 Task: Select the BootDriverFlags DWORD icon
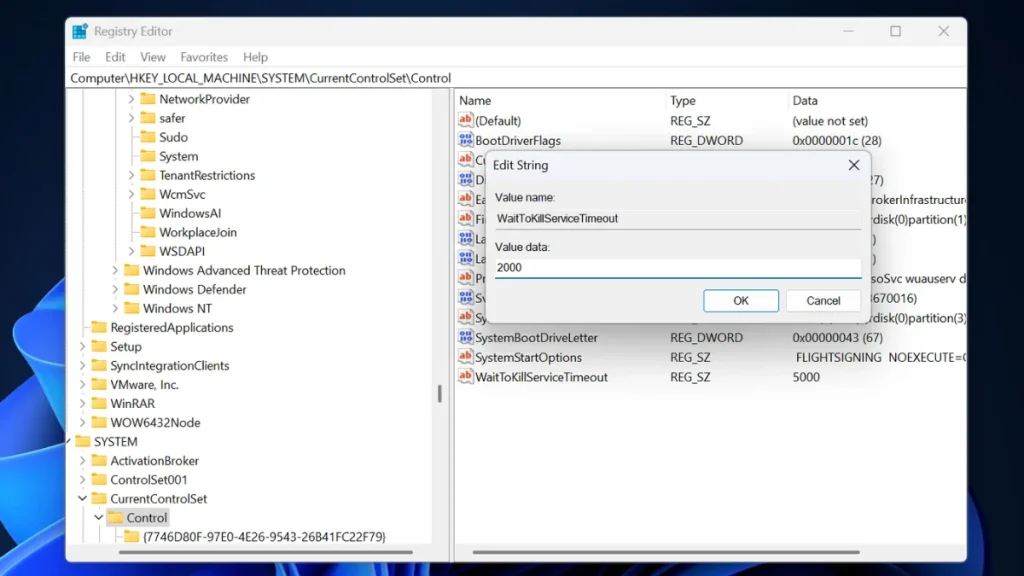click(465, 140)
